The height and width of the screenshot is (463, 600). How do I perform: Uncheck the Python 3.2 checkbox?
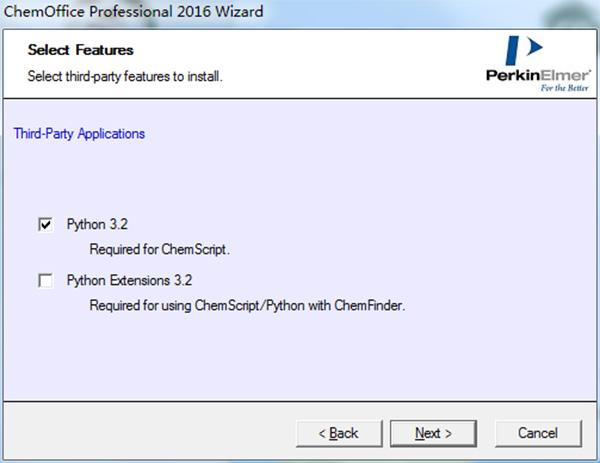coord(46,224)
